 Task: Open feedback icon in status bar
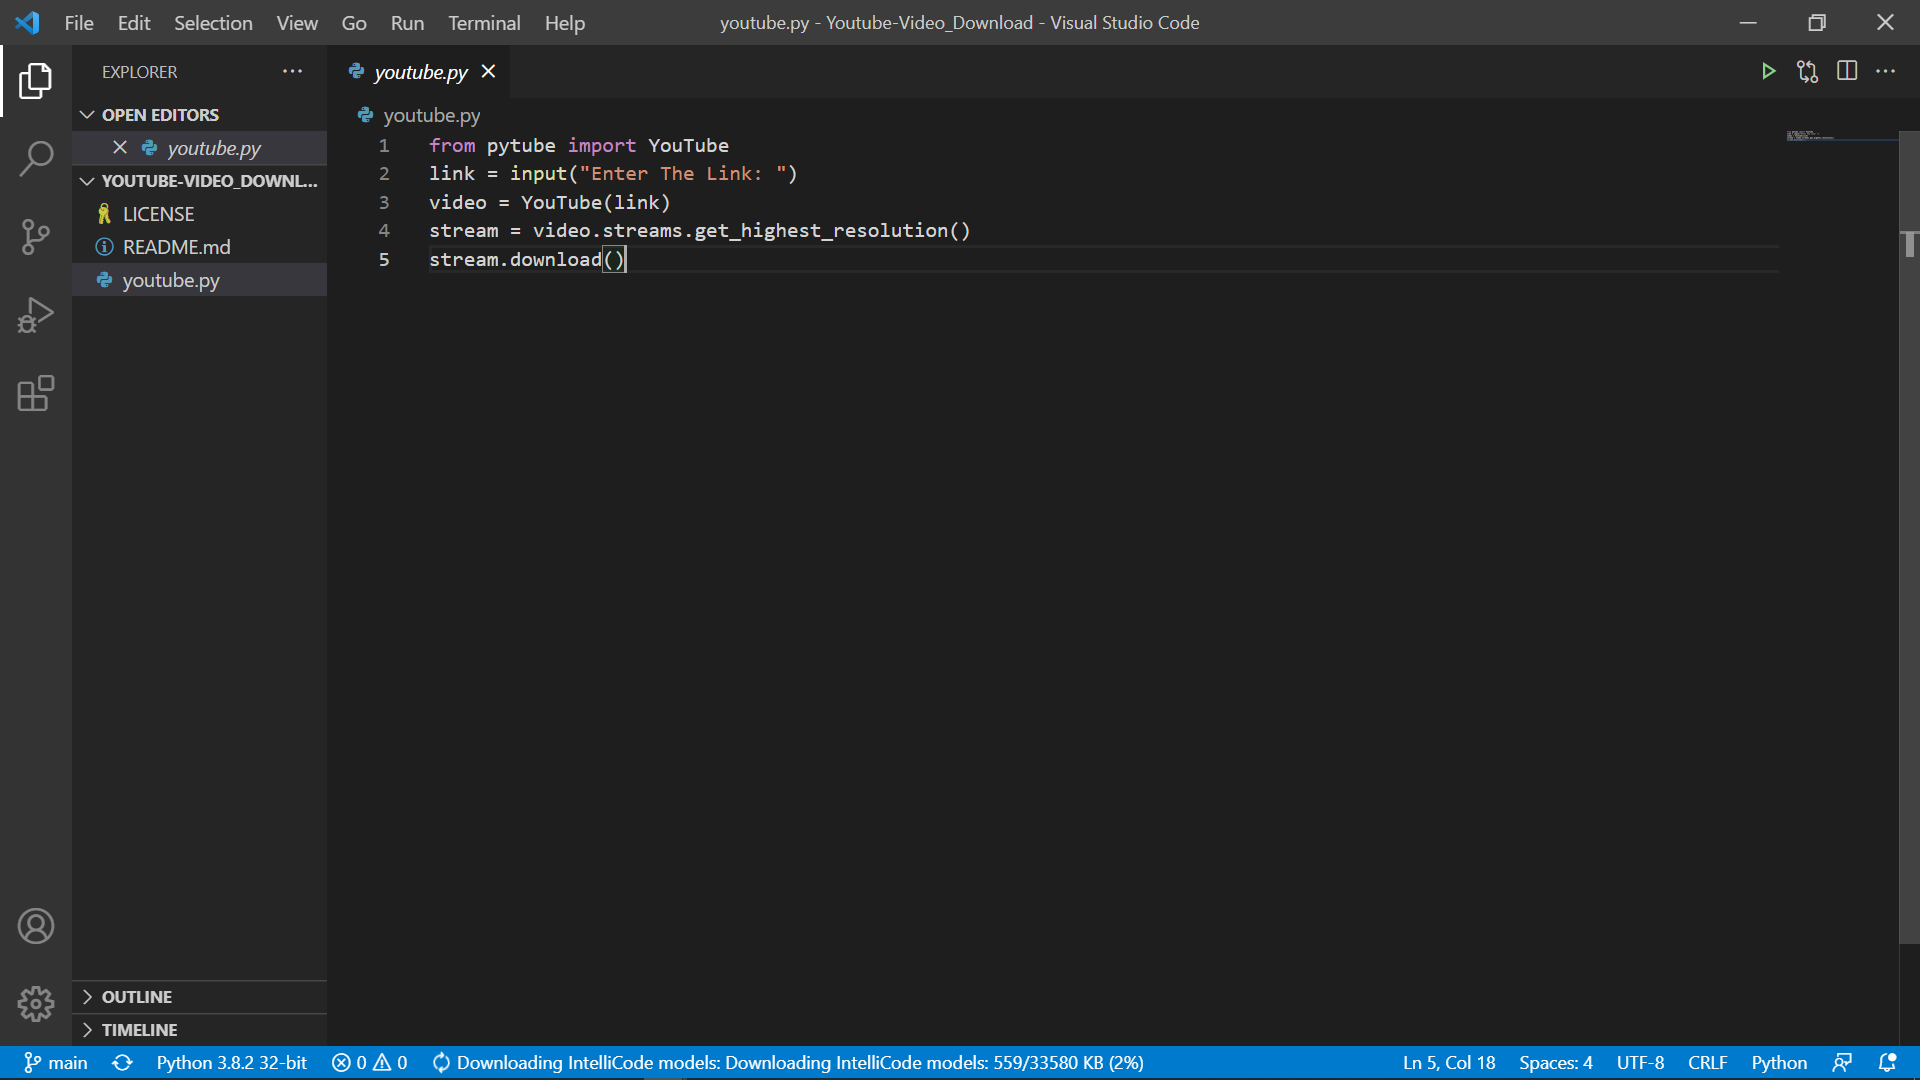[1842, 1062]
